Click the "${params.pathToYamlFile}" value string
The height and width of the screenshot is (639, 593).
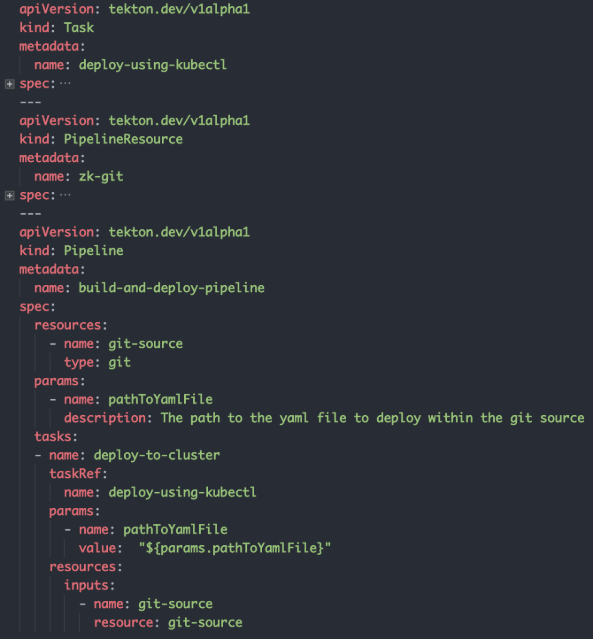coord(235,548)
